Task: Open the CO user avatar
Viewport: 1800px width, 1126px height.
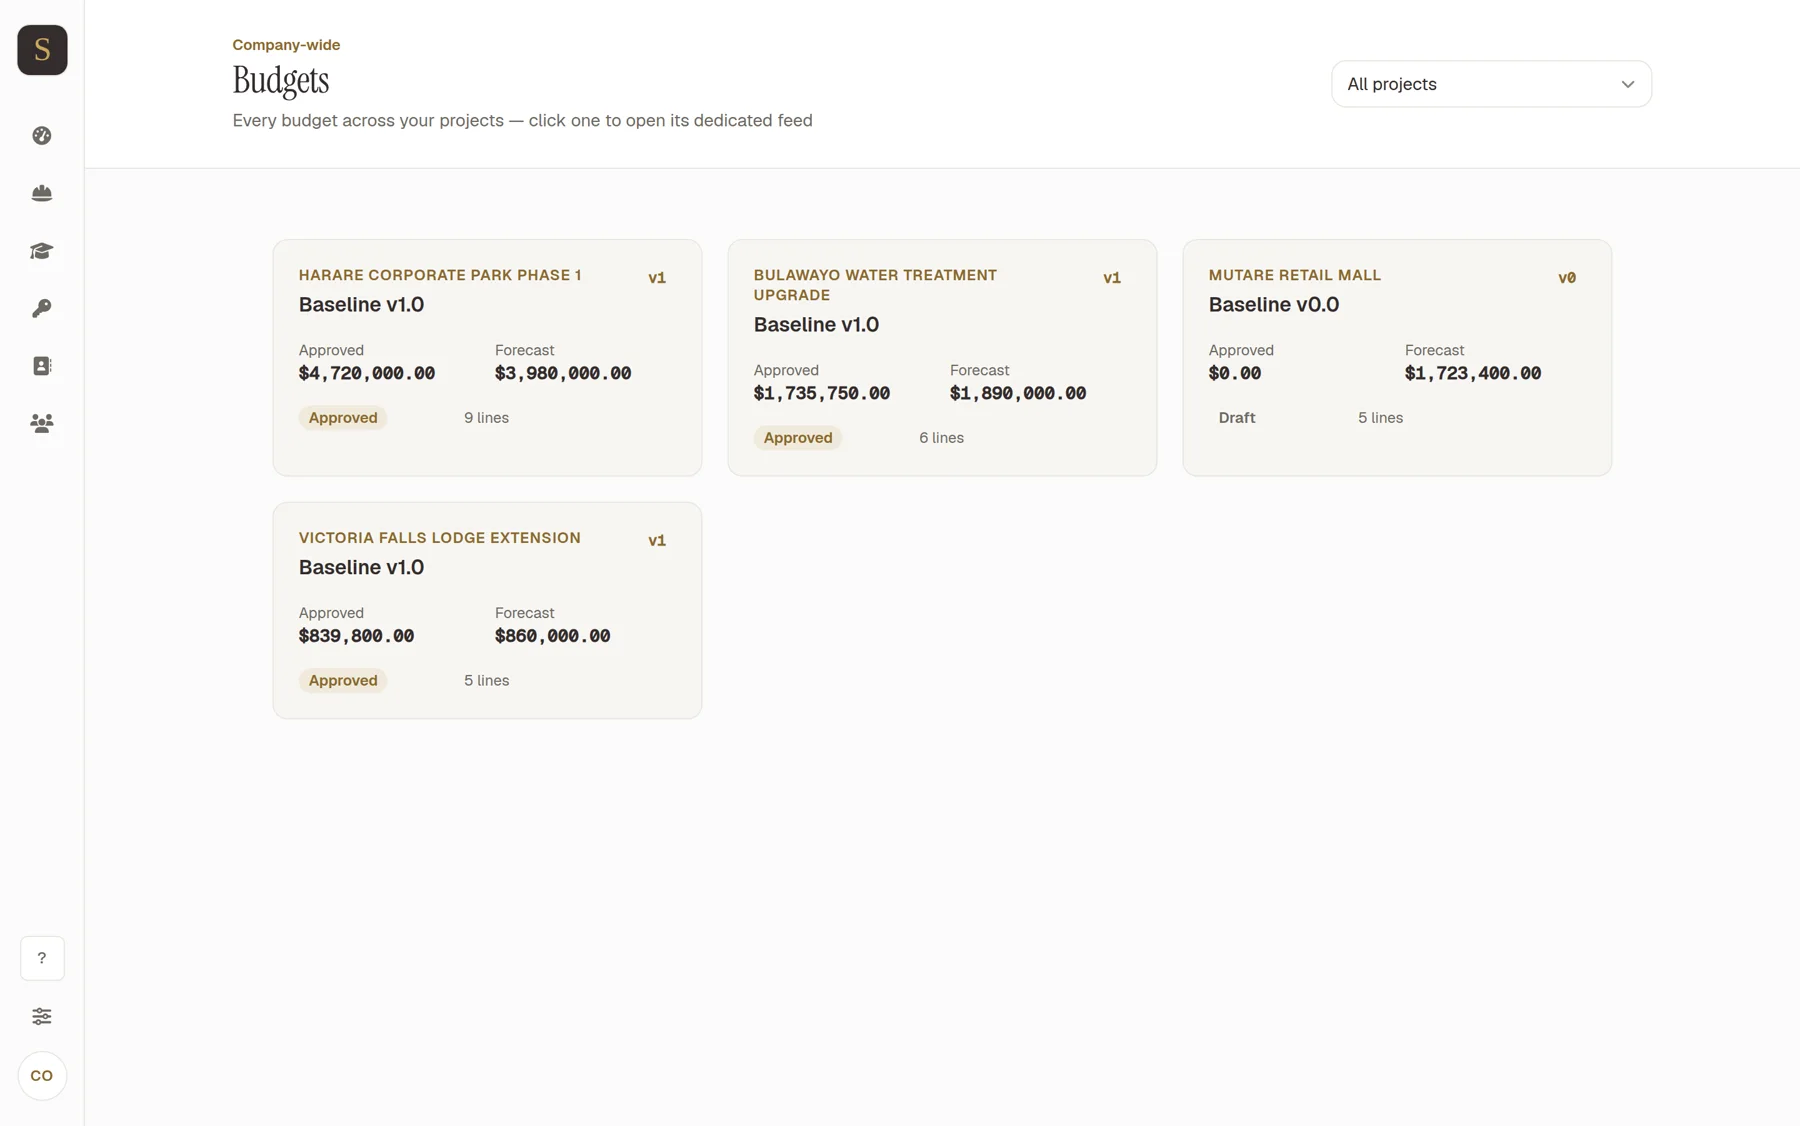Action: pos(42,1076)
